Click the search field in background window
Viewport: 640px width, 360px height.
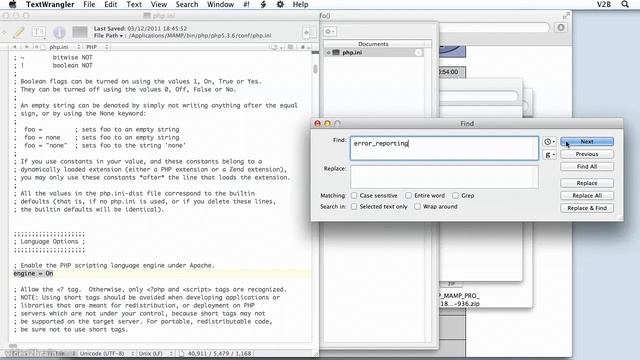[494, 27]
